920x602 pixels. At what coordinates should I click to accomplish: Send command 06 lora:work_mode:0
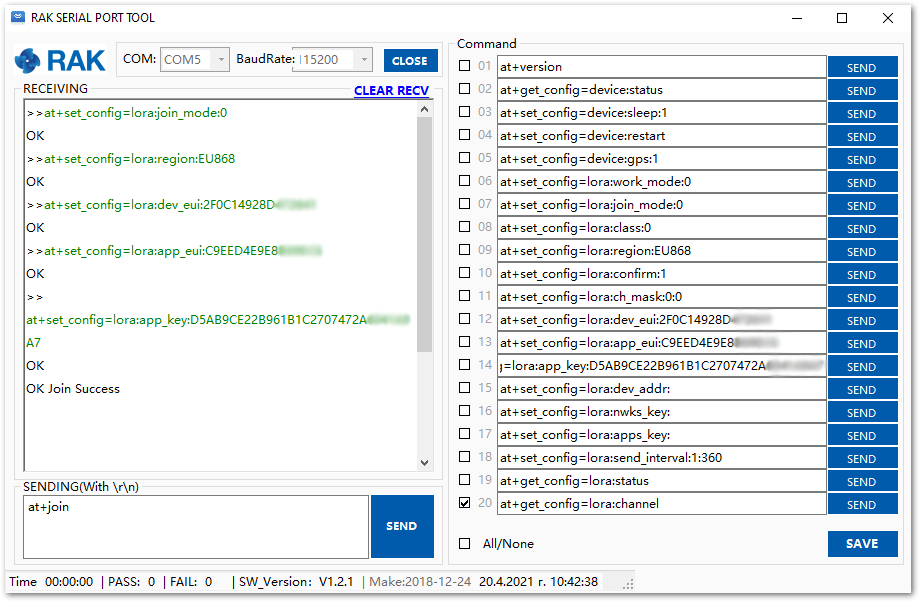pyautogui.click(x=862, y=182)
